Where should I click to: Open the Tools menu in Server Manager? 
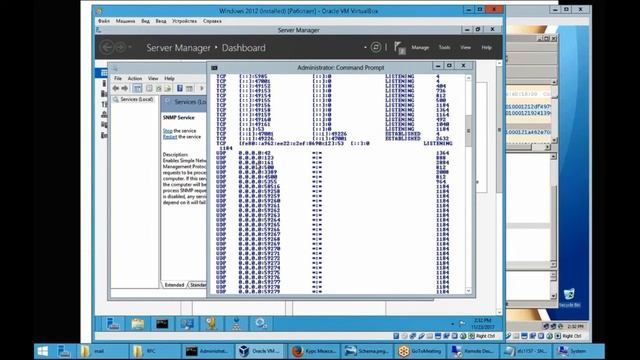[x=444, y=47]
